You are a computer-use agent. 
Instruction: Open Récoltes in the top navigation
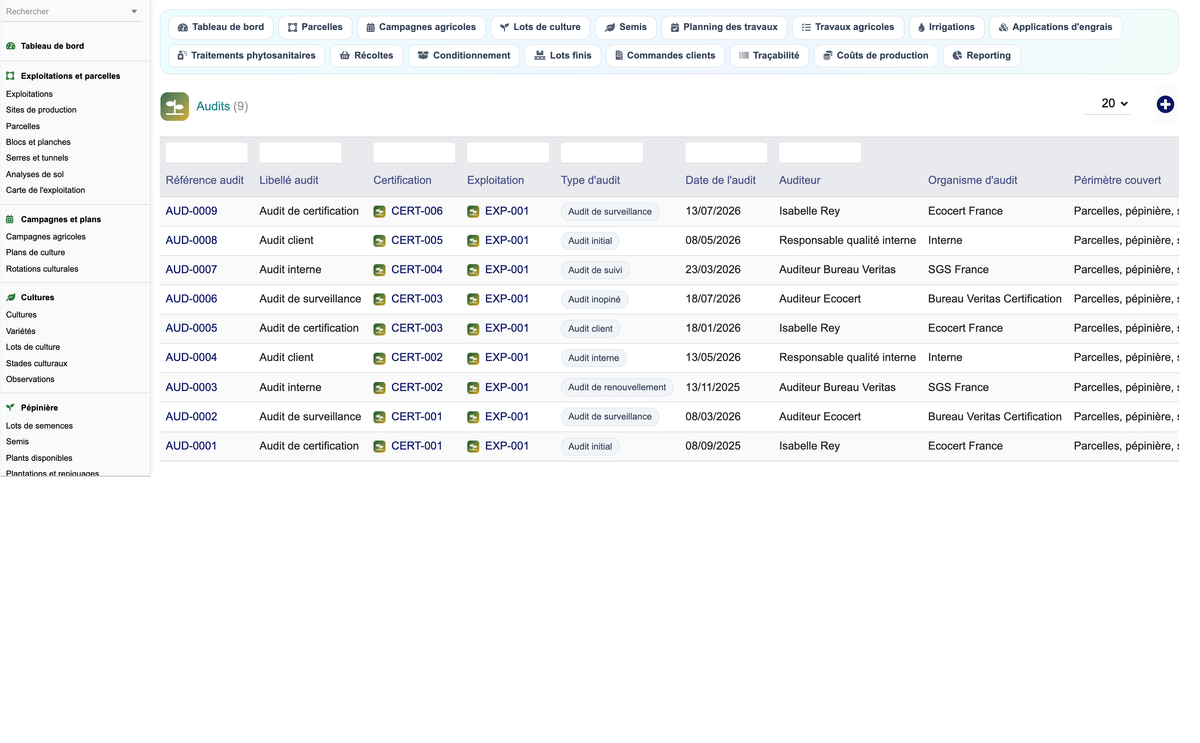pos(366,55)
